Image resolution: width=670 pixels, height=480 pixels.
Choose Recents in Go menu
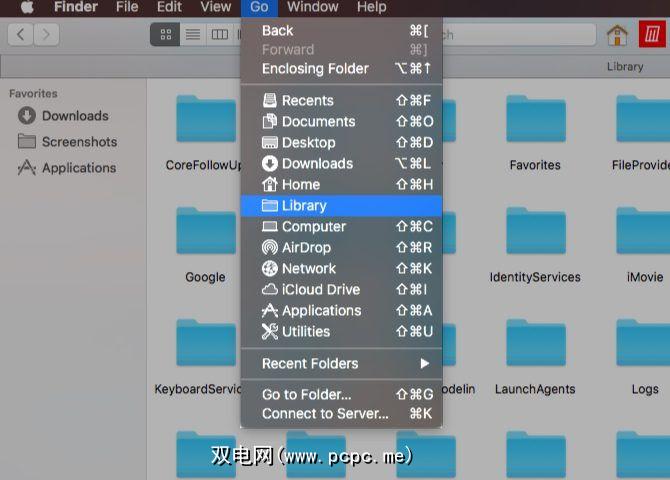[341, 100]
